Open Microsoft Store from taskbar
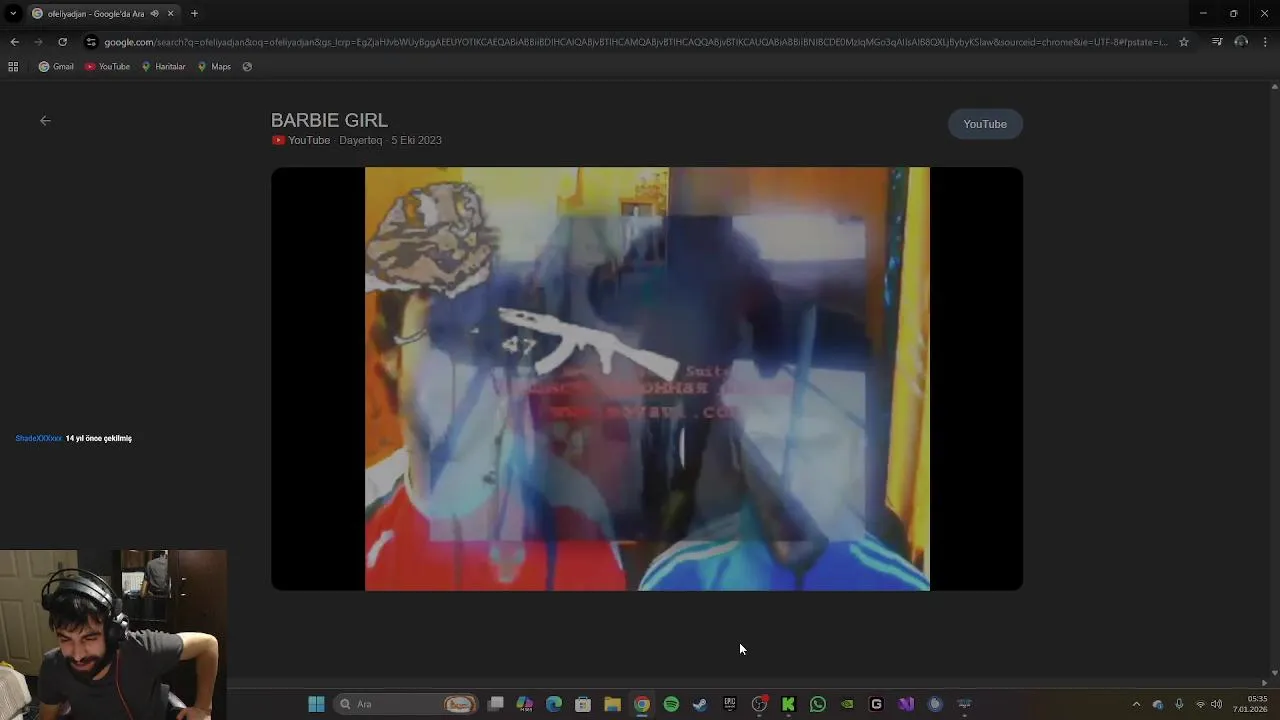1280x720 pixels. (x=583, y=704)
